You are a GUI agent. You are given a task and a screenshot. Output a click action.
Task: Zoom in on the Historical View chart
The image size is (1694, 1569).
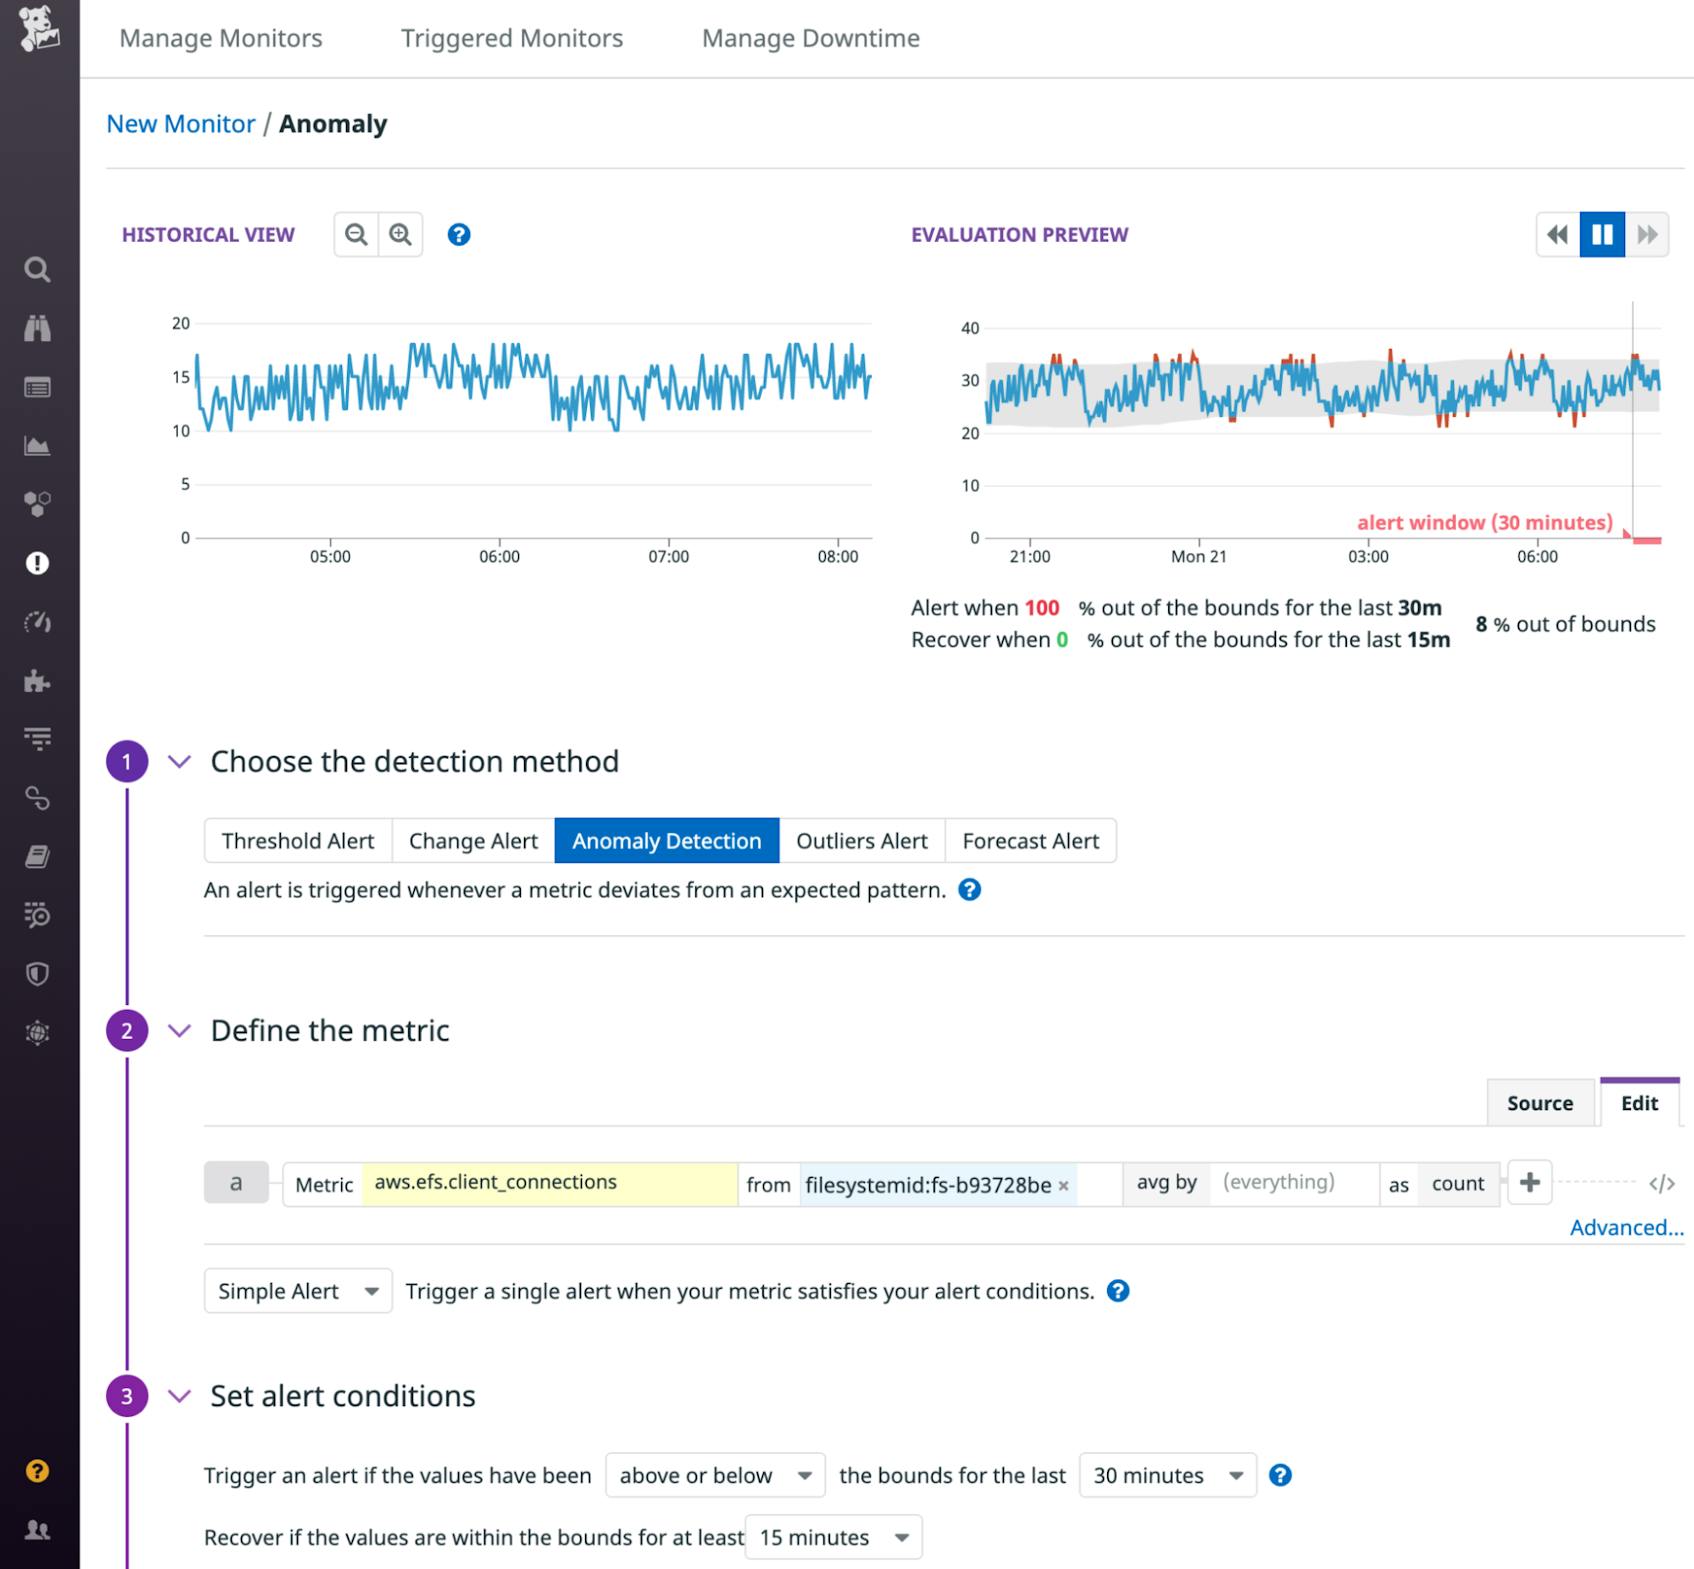pos(400,234)
